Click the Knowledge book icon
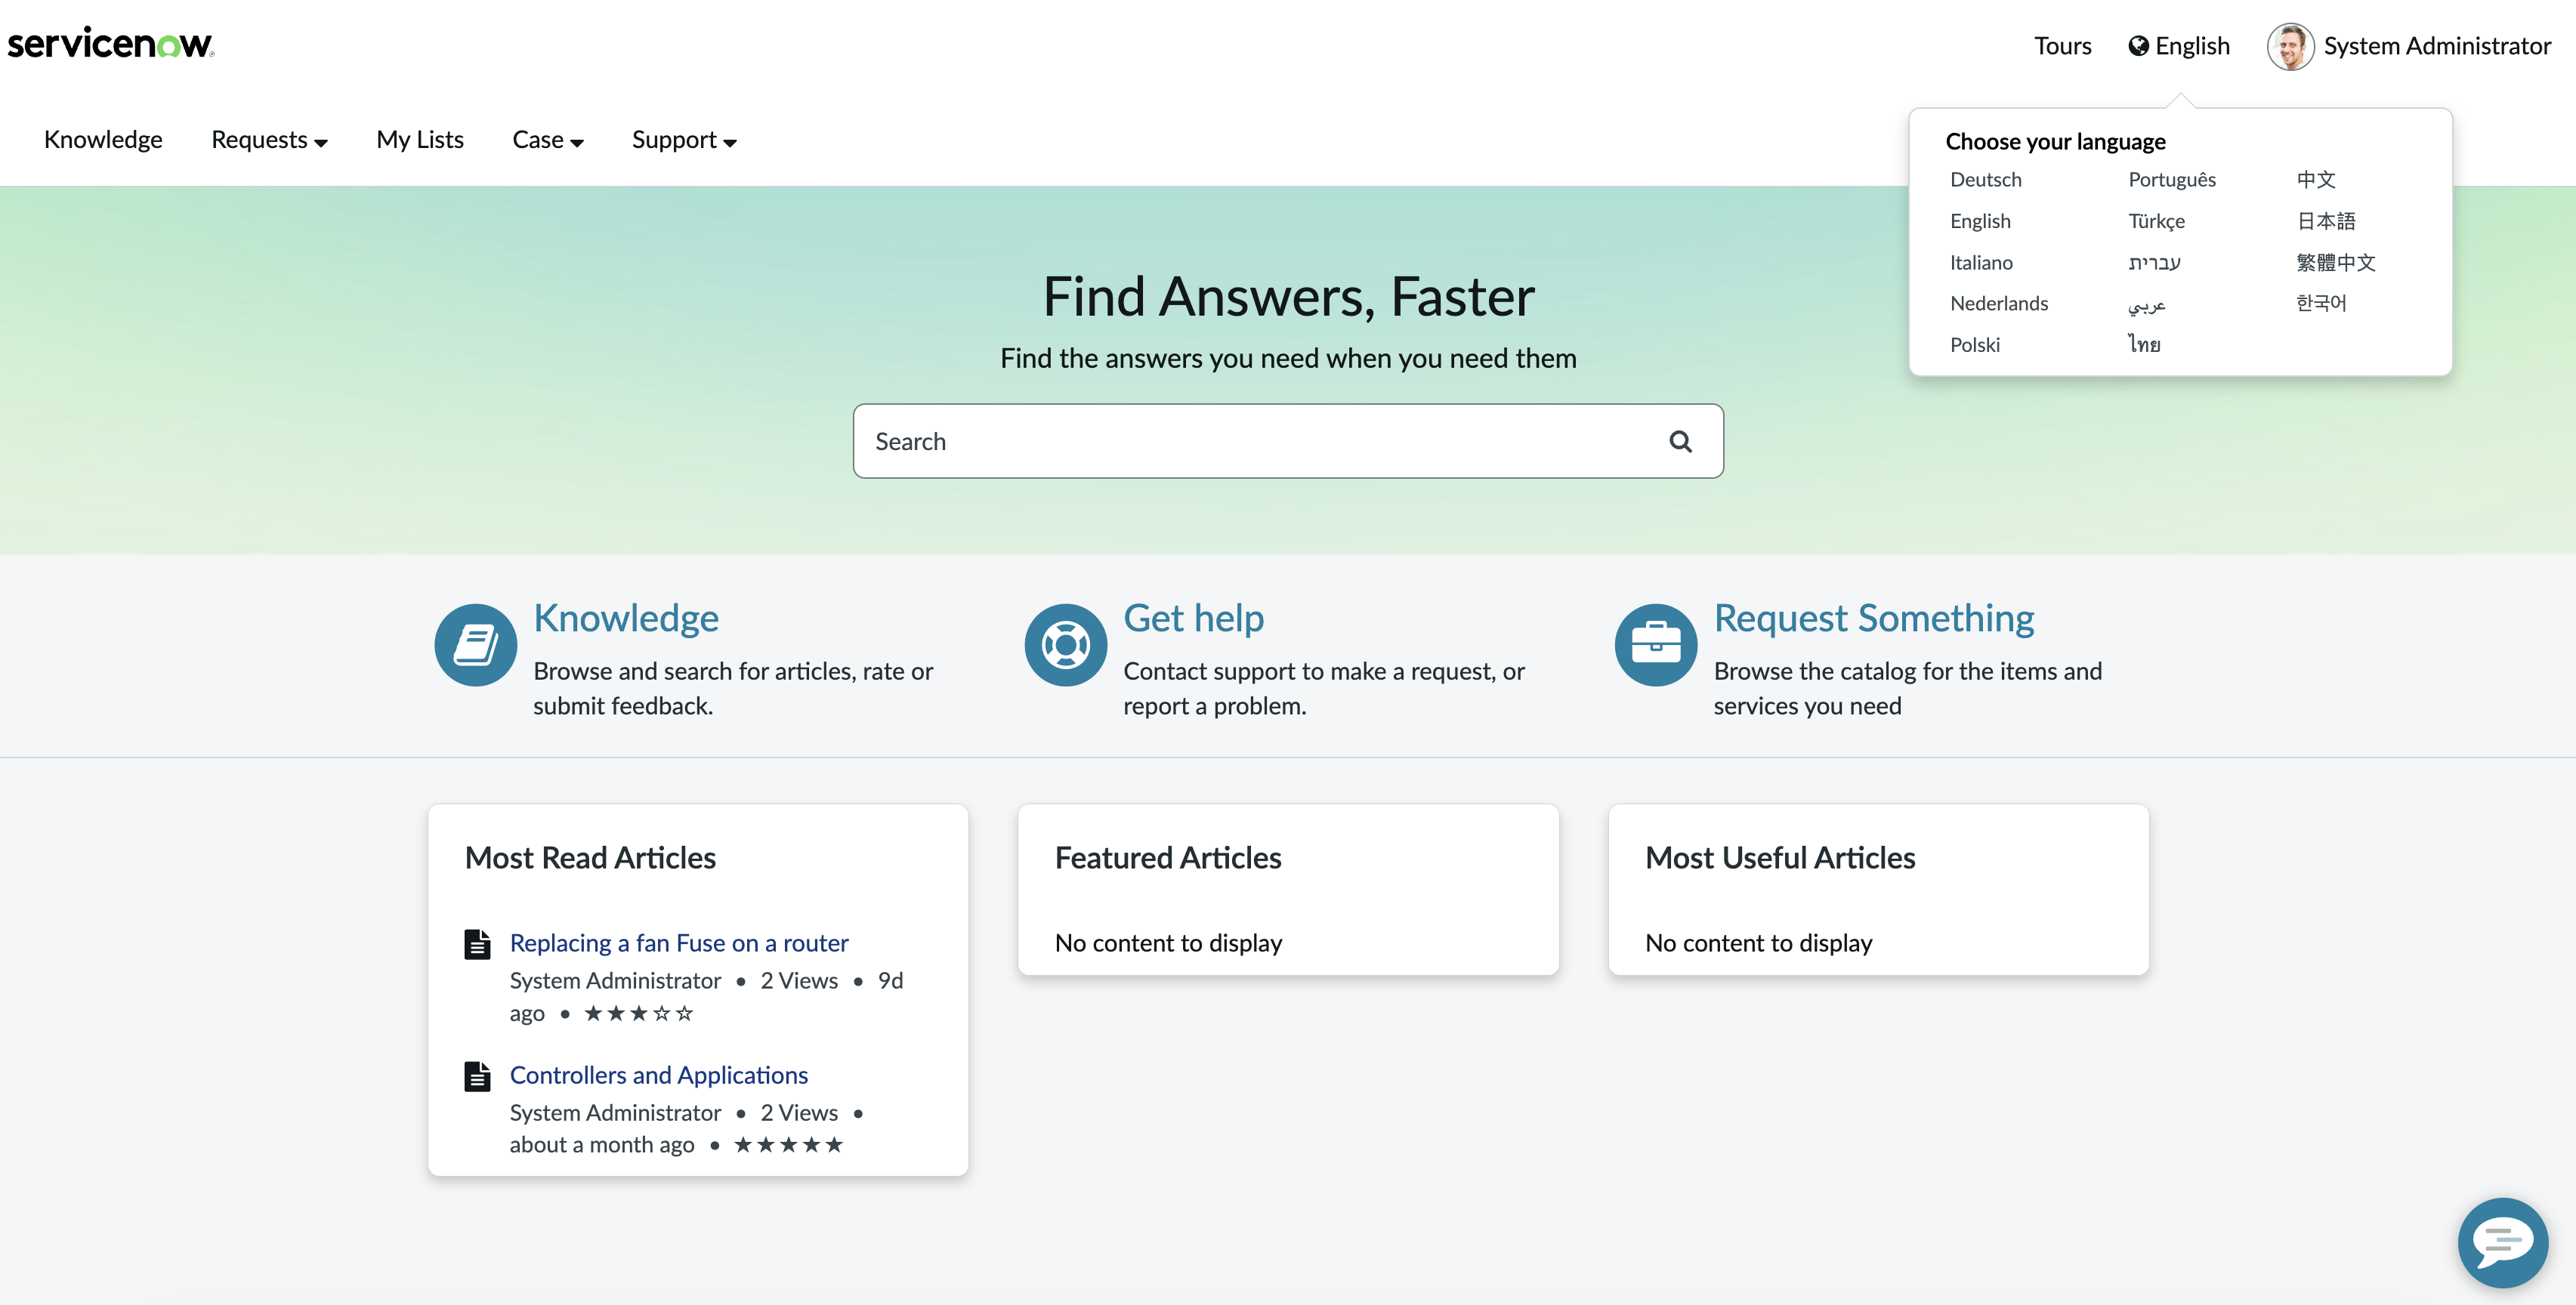Viewport: 2576px width, 1305px height. (x=475, y=645)
